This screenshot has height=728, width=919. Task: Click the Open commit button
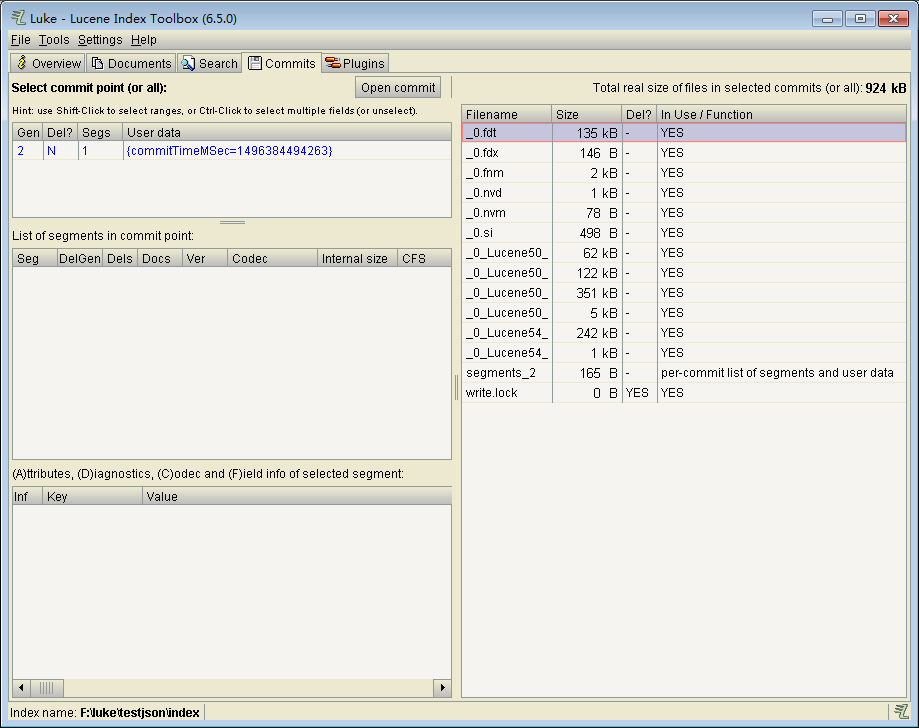tap(398, 87)
